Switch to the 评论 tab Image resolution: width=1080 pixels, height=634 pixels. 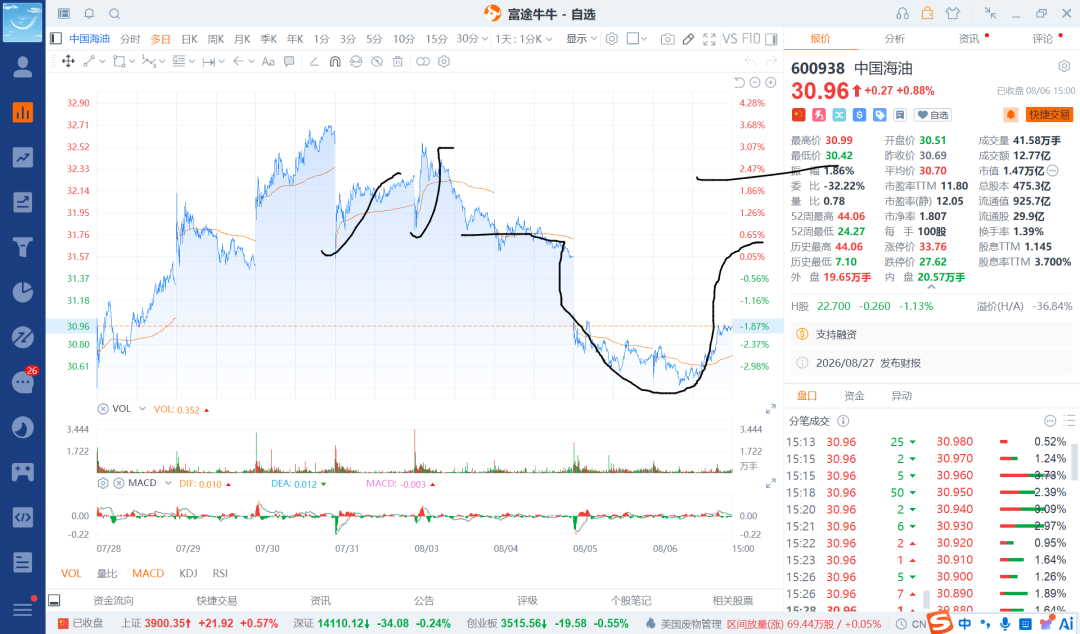tap(1043, 39)
